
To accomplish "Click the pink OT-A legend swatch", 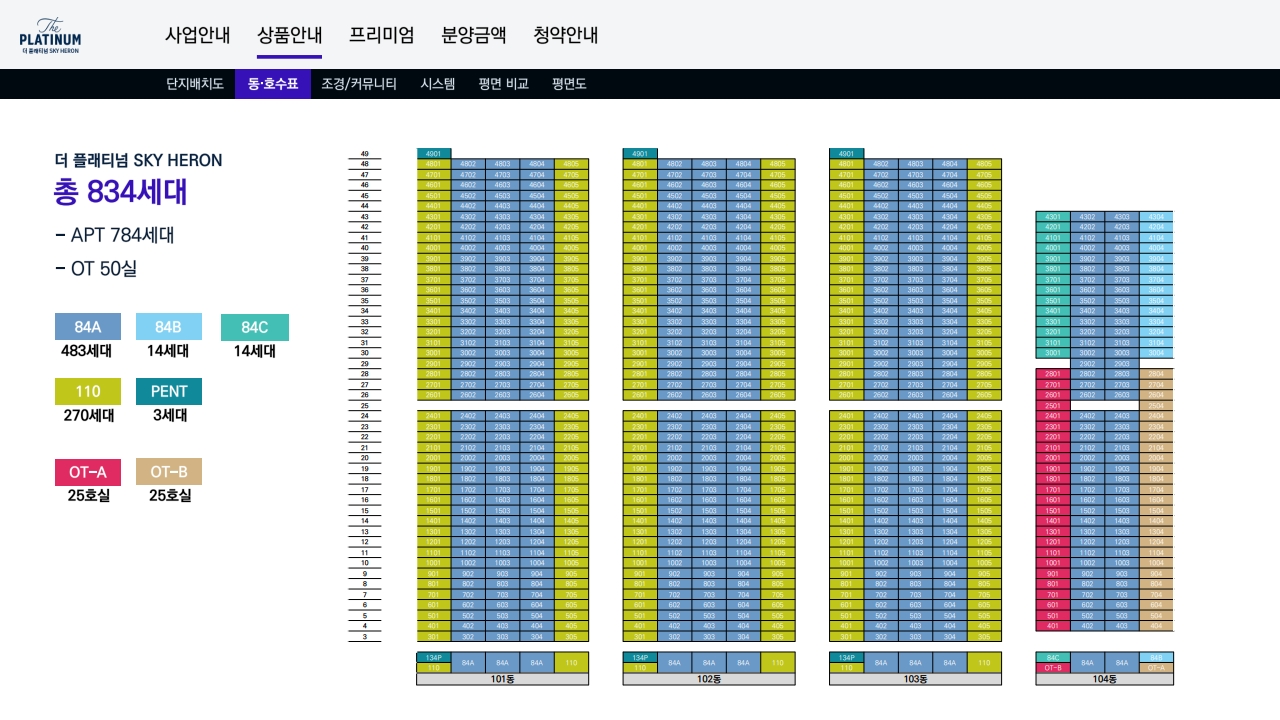I will [88, 471].
